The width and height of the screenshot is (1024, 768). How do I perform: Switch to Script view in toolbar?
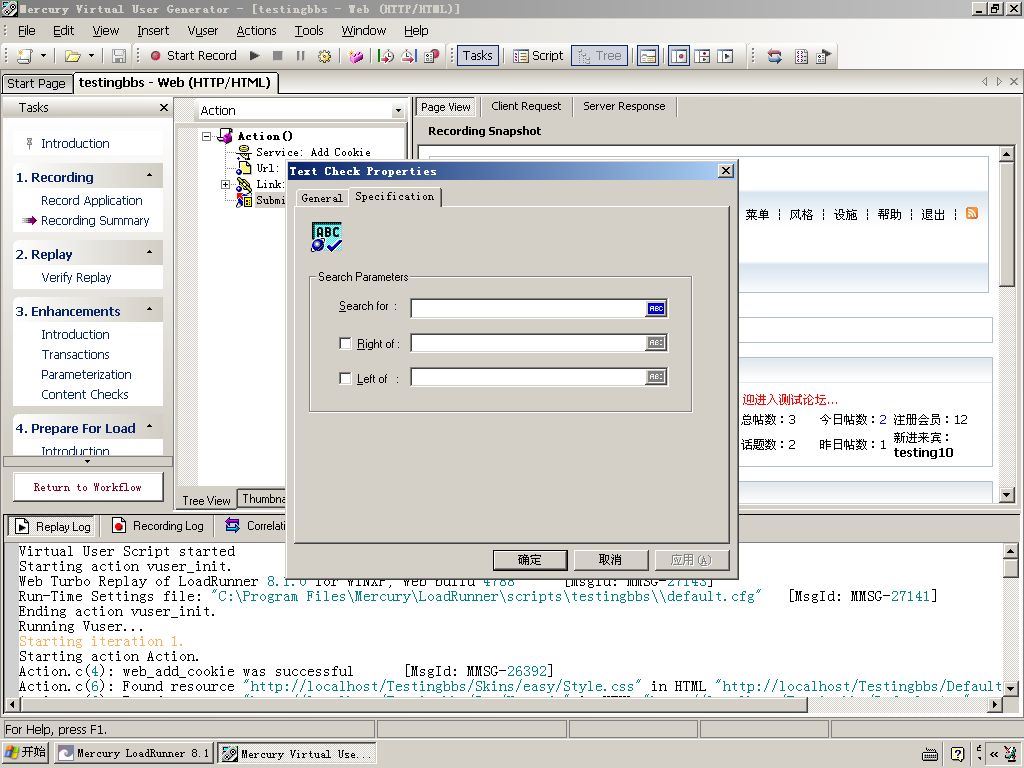click(x=538, y=56)
